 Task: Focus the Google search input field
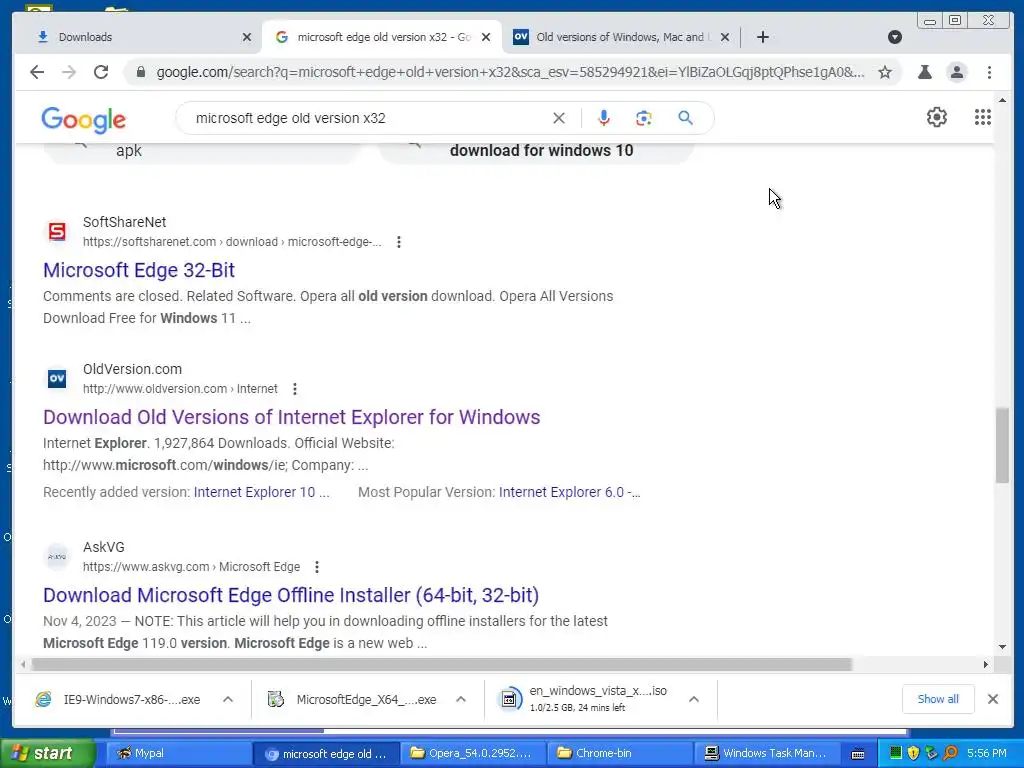366,118
